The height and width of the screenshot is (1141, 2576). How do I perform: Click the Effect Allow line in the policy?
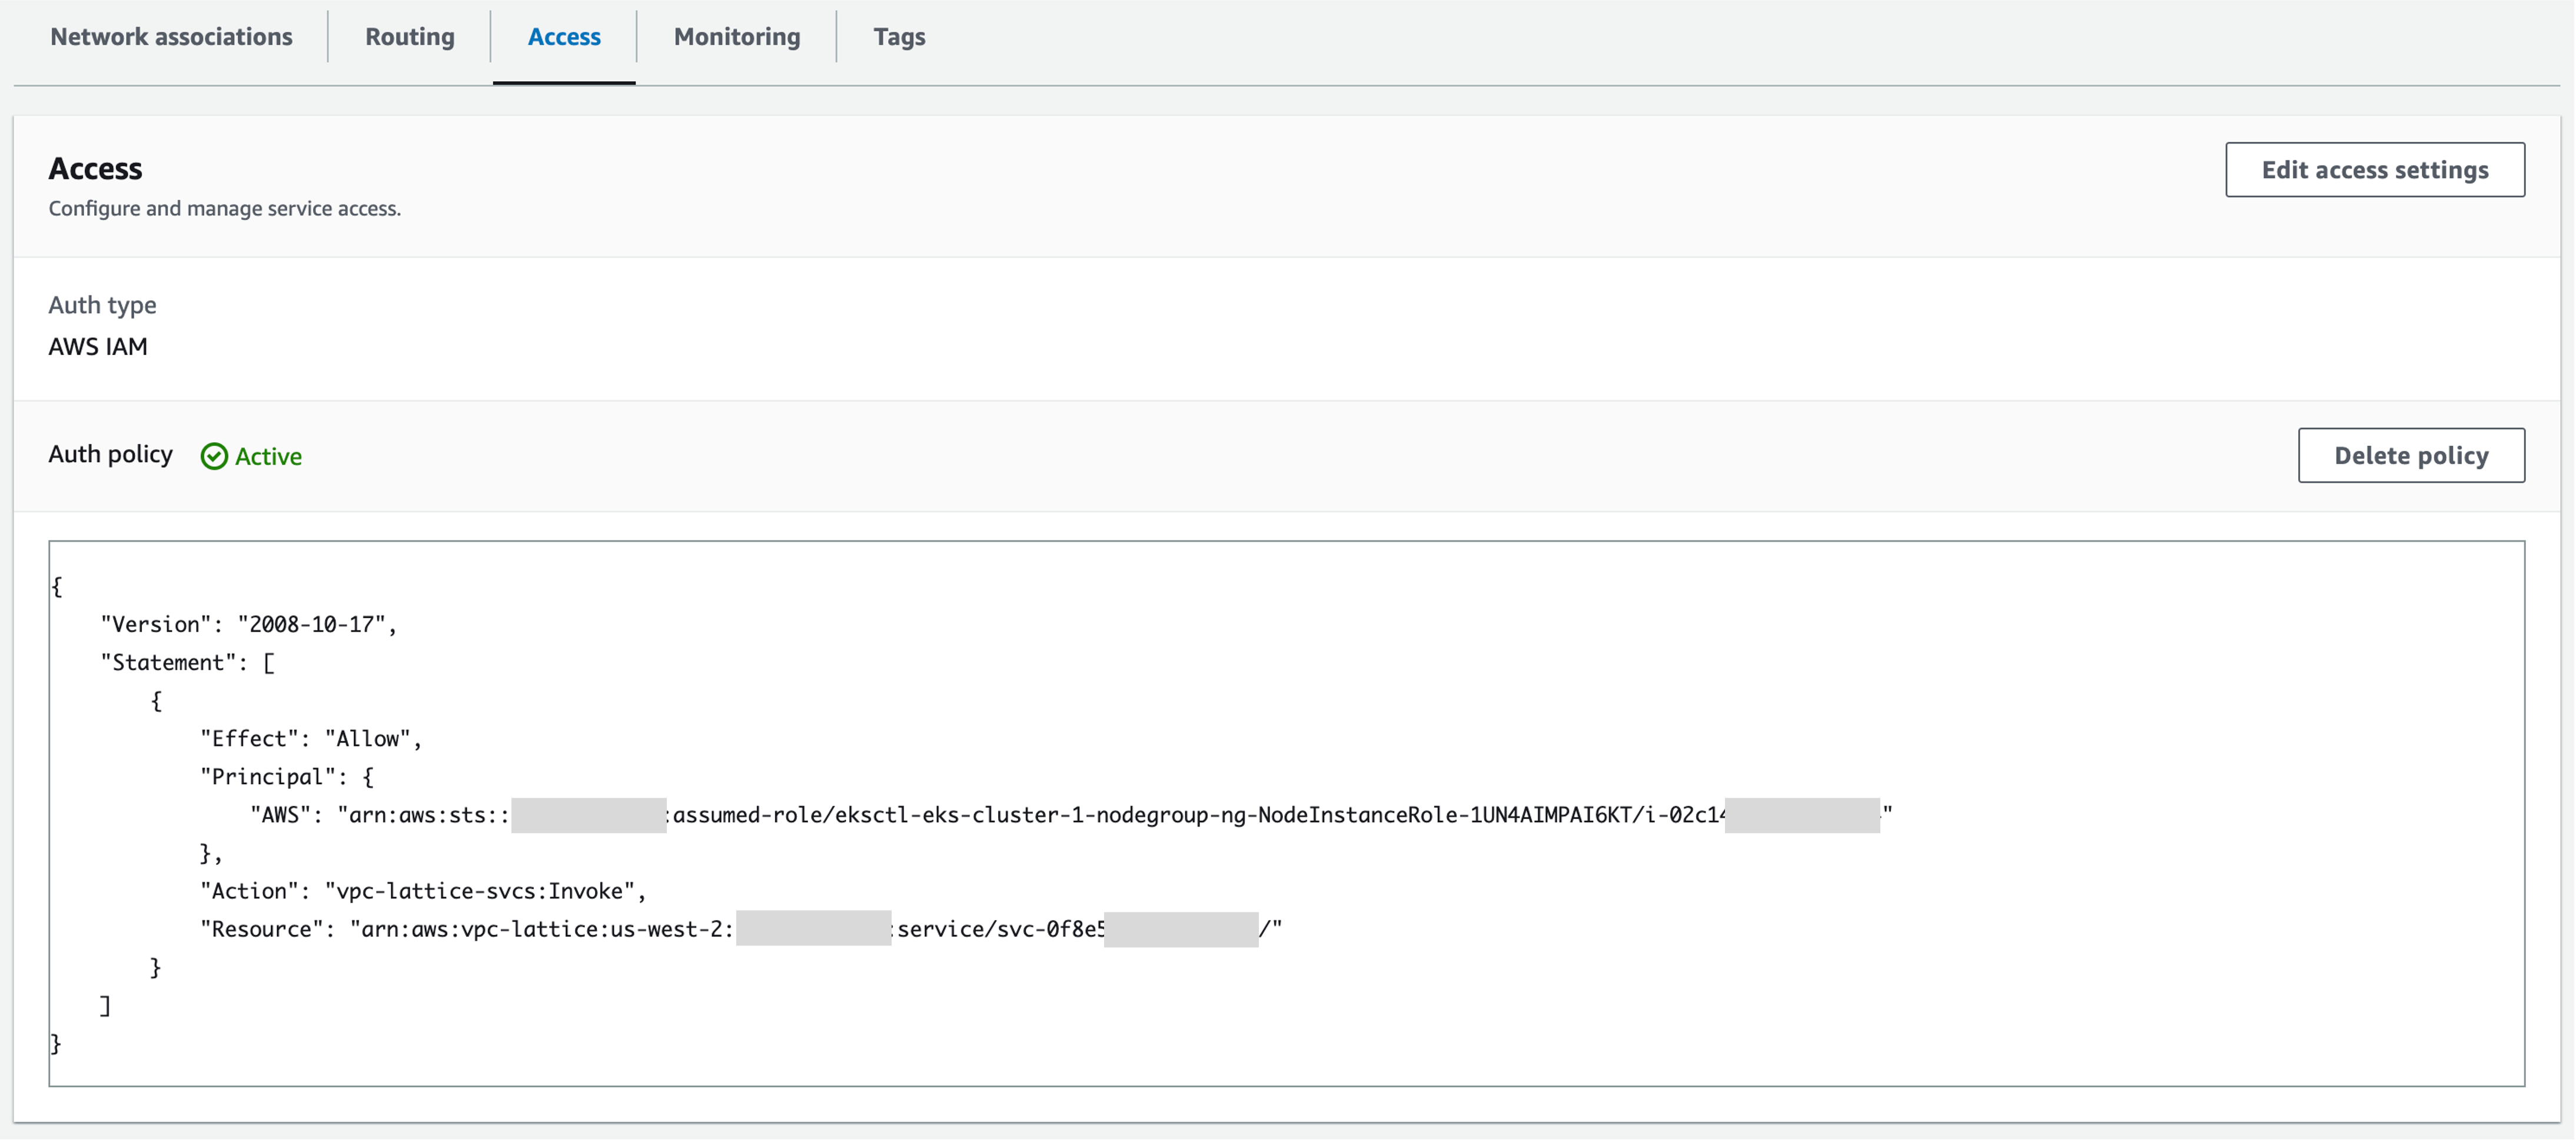[311, 738]
